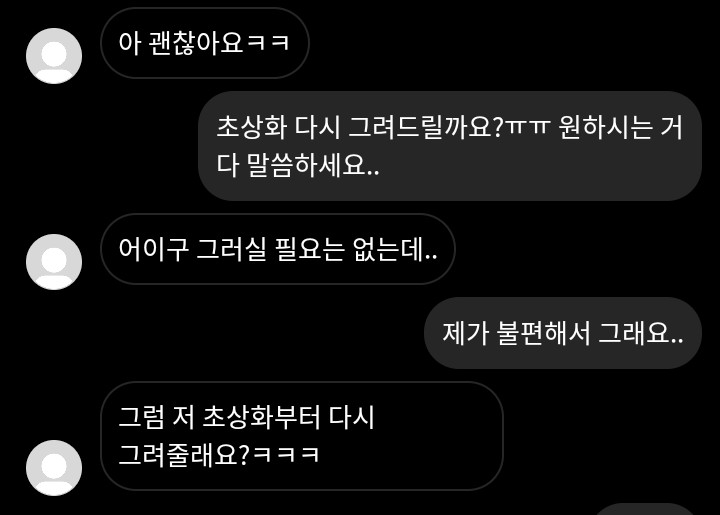The width and height of the screenshot is (720, 515).
Task: Open profile avatar beside "아 괜찮아요ㅋㅋ" message
Action: (x=54, y=56)
